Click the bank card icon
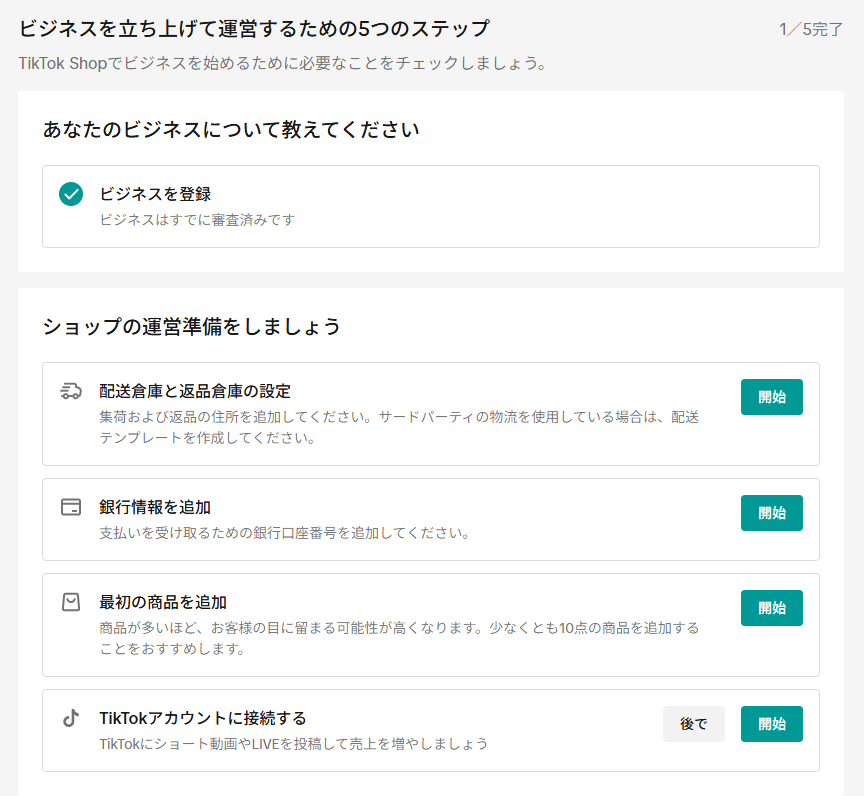864x796 pixels. 71,507
